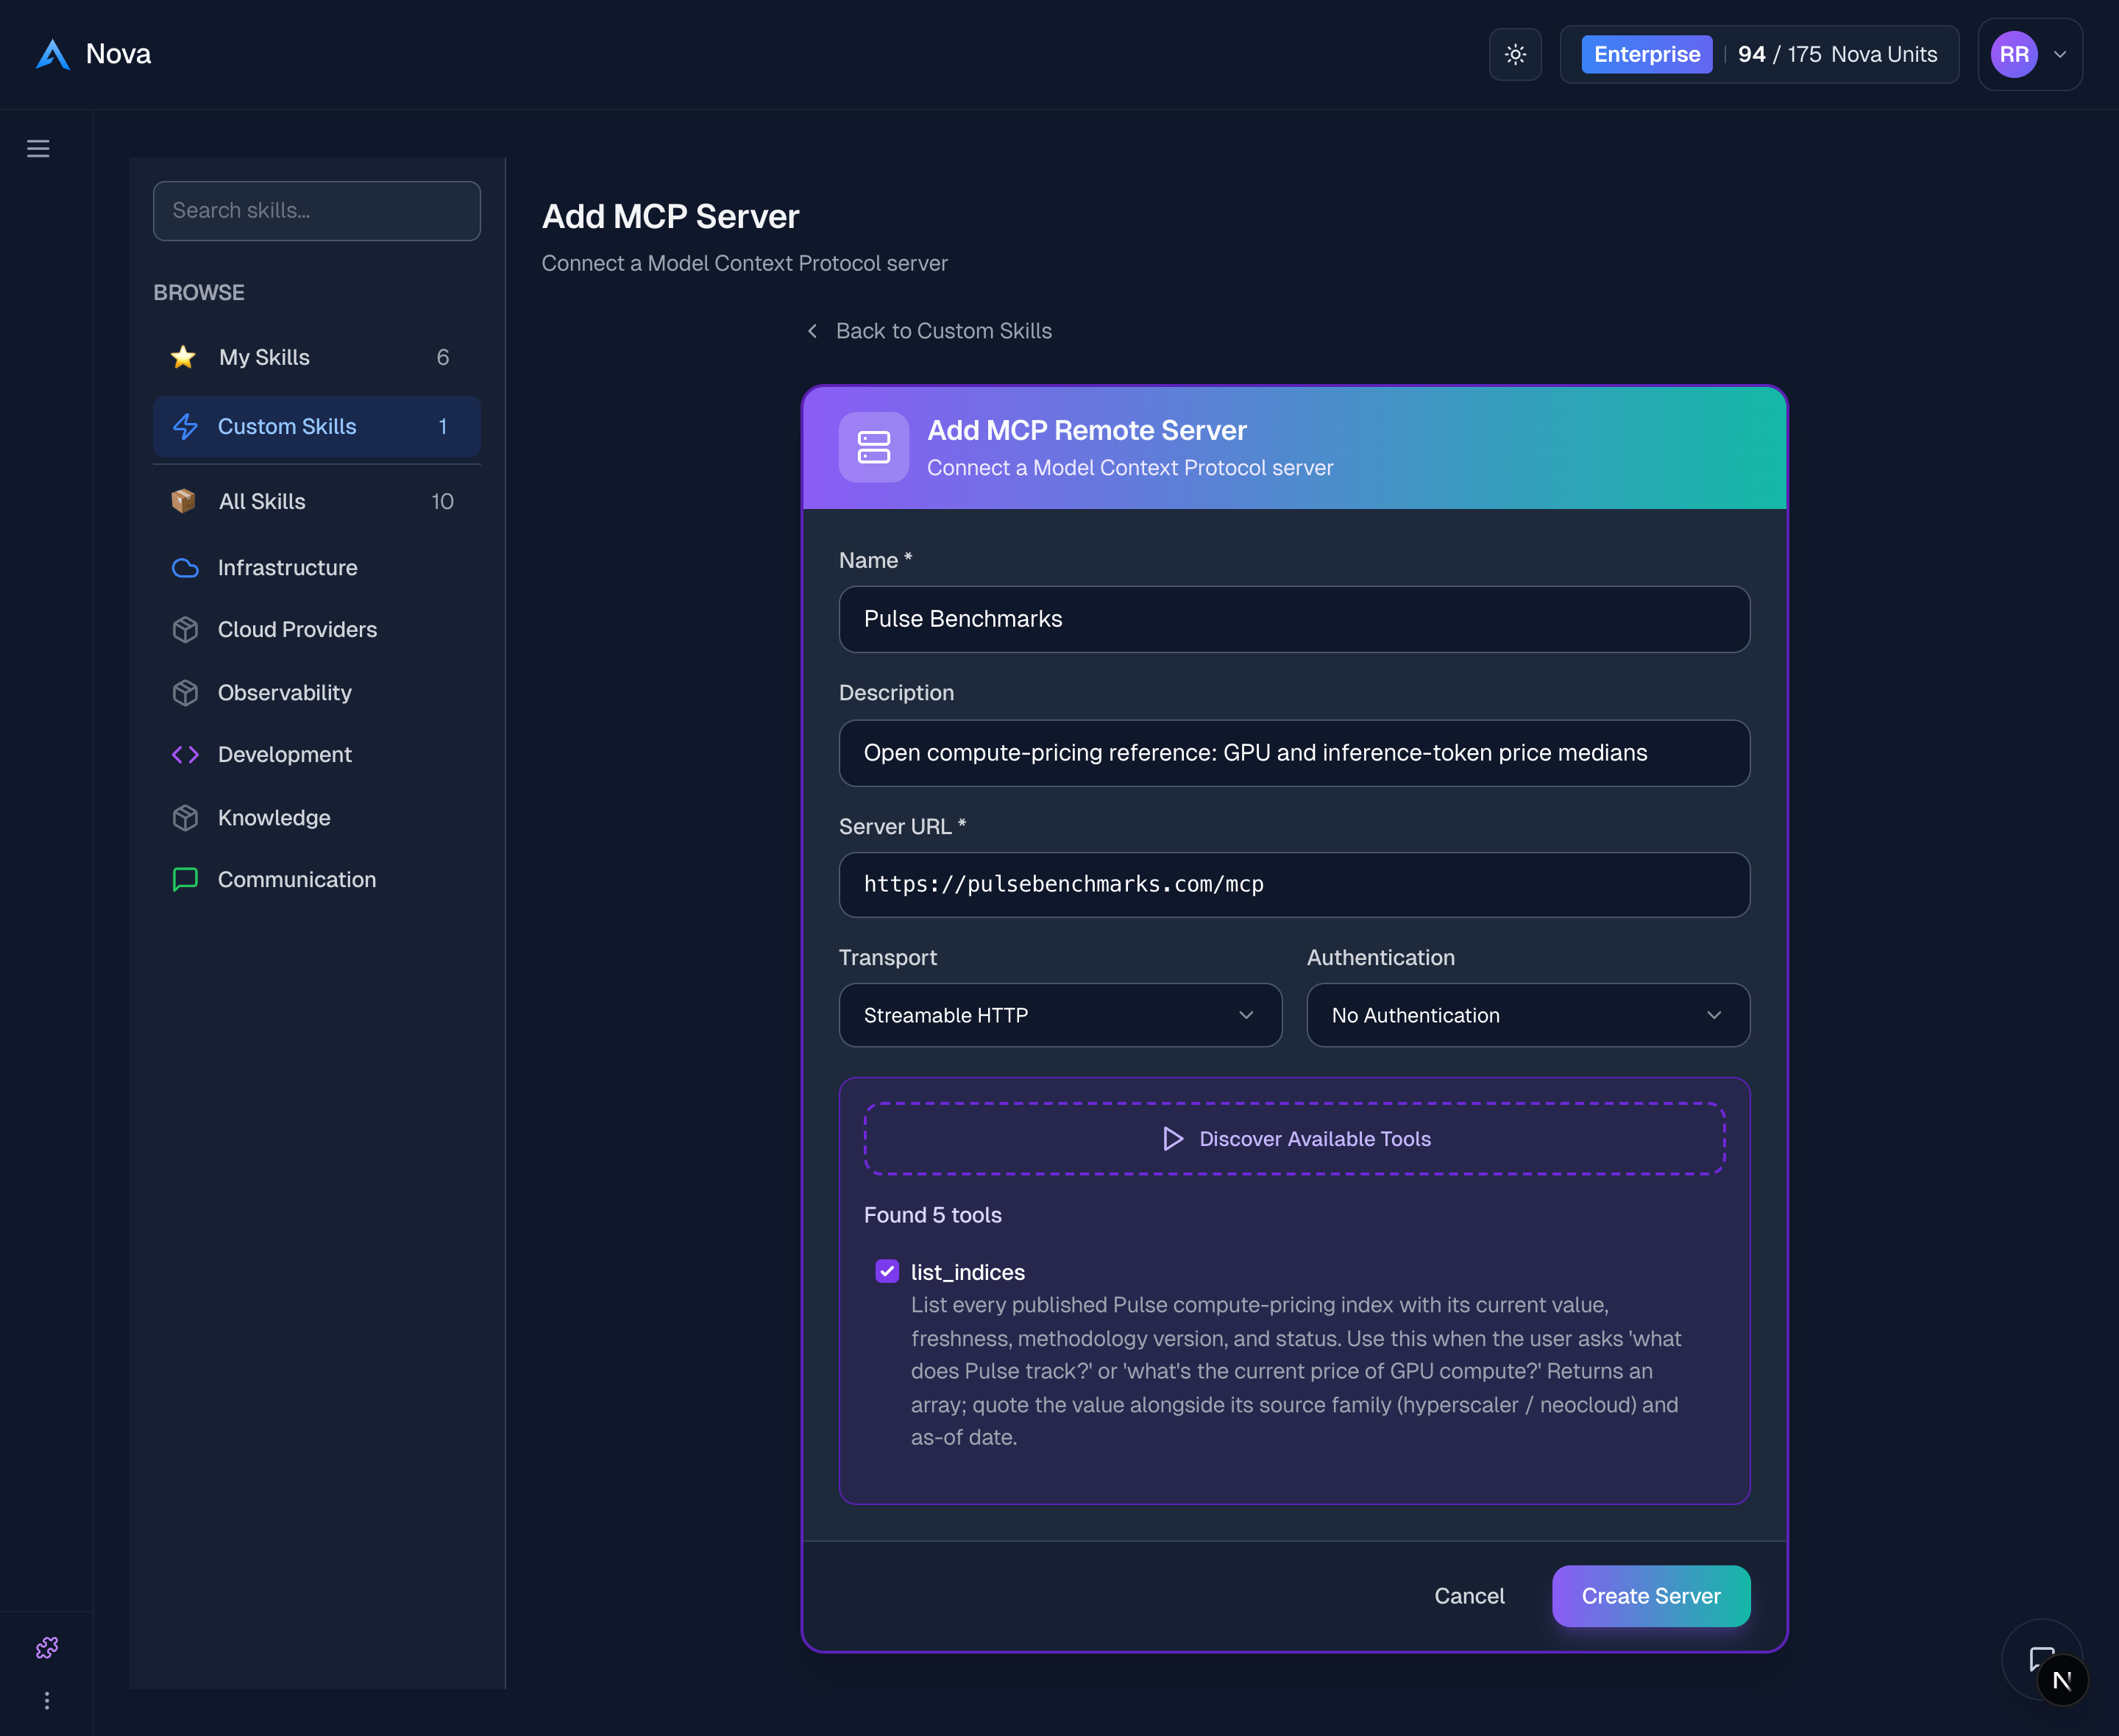The image size is (2119, 1736).
Task: Expand the user account chevron
Action: point(2060,55)
